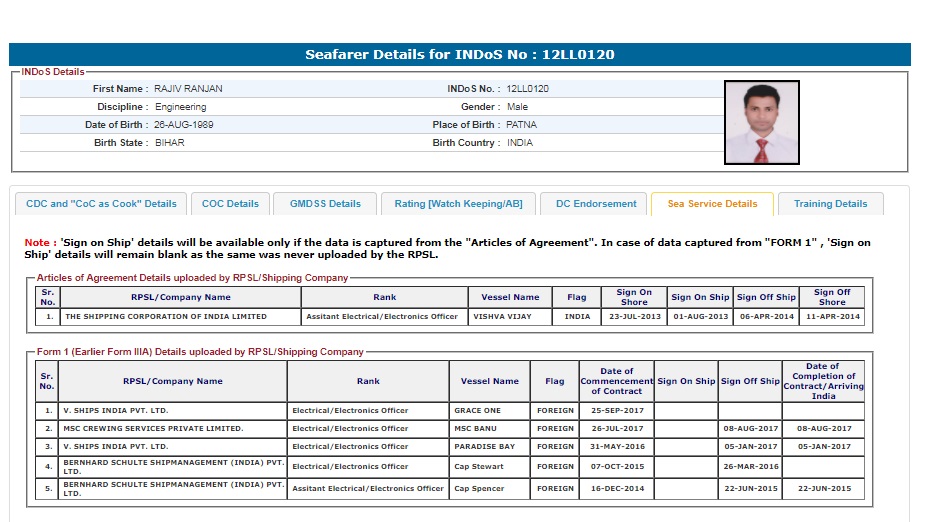
Task: Click the seafarer's profile photo
Action: pyautogui.click(x=761, y=123)
